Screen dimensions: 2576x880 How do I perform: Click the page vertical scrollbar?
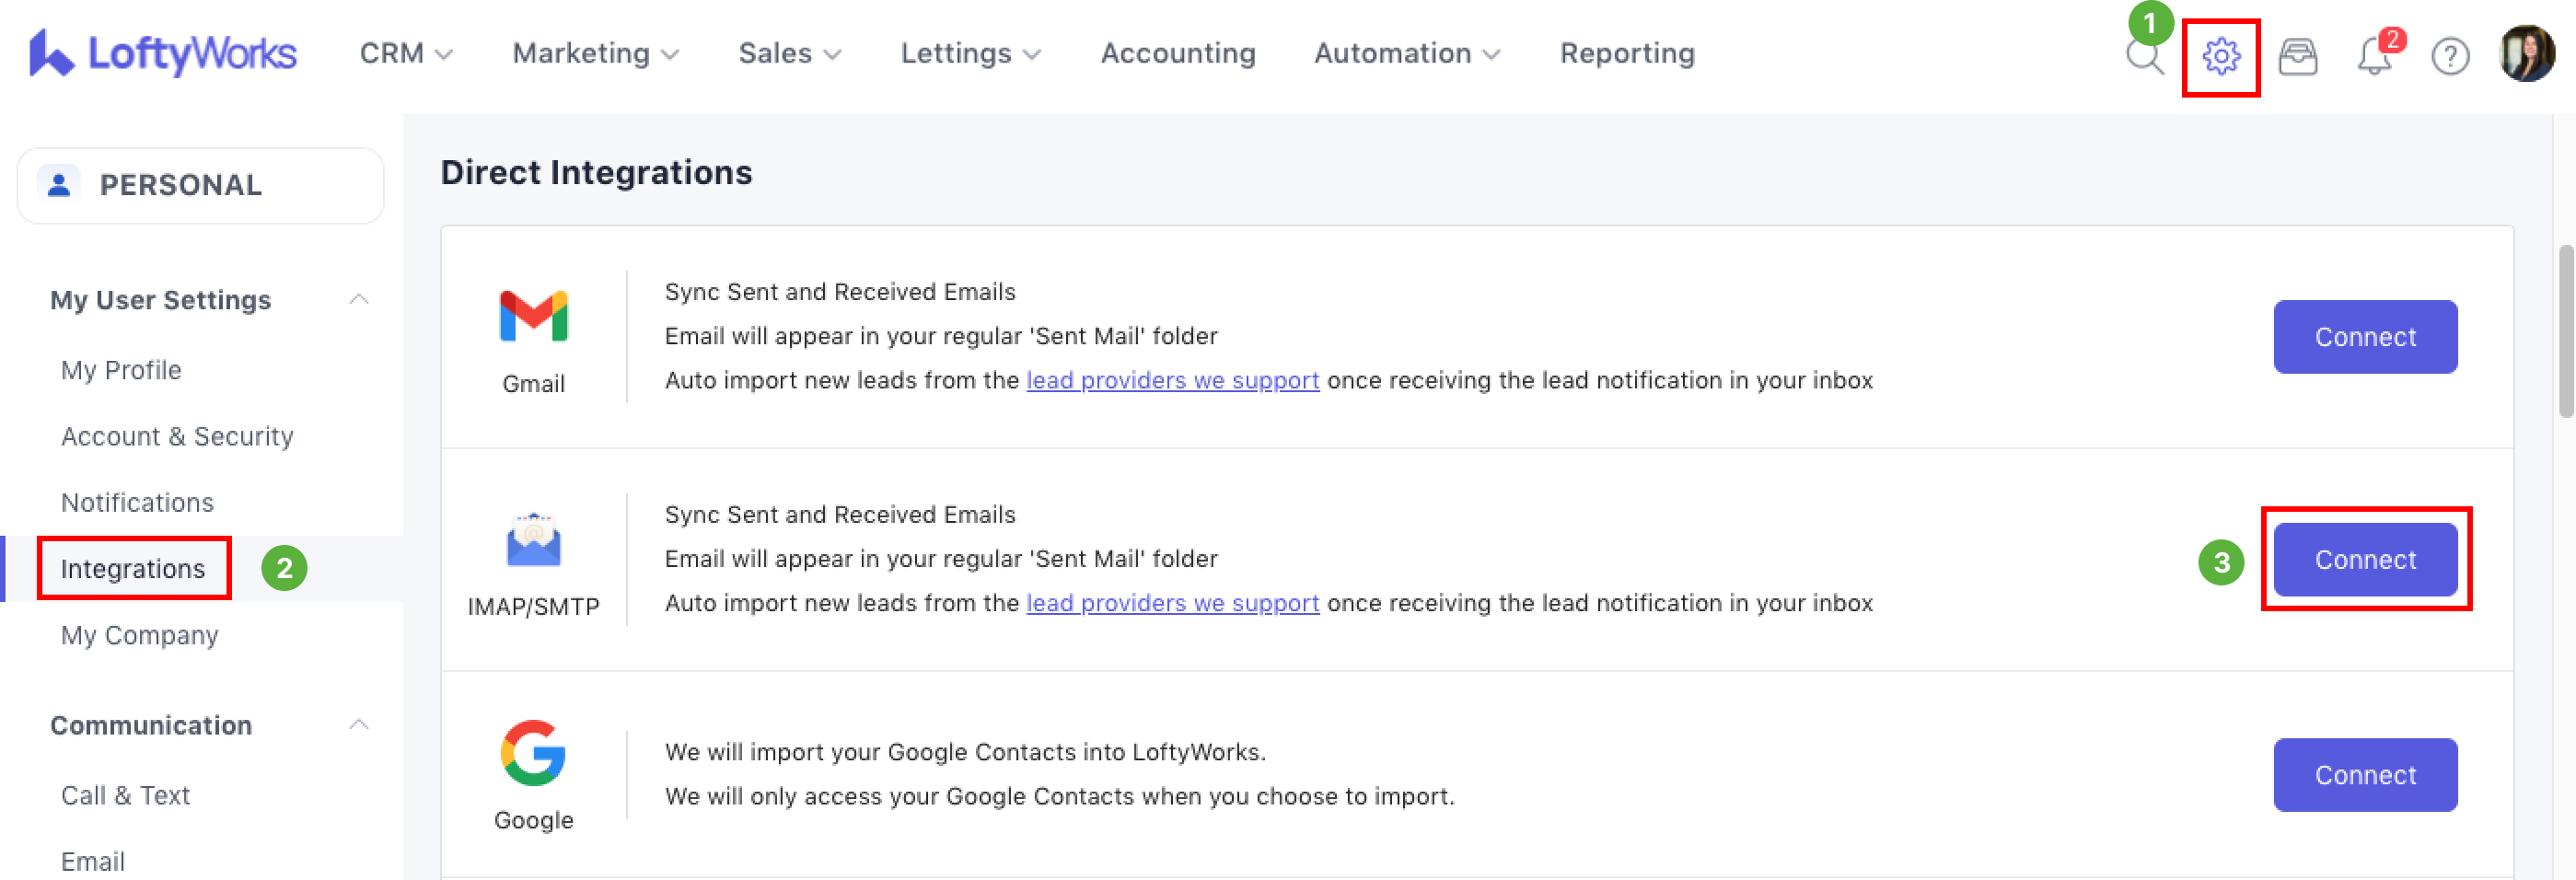(x=2564, y=330)
